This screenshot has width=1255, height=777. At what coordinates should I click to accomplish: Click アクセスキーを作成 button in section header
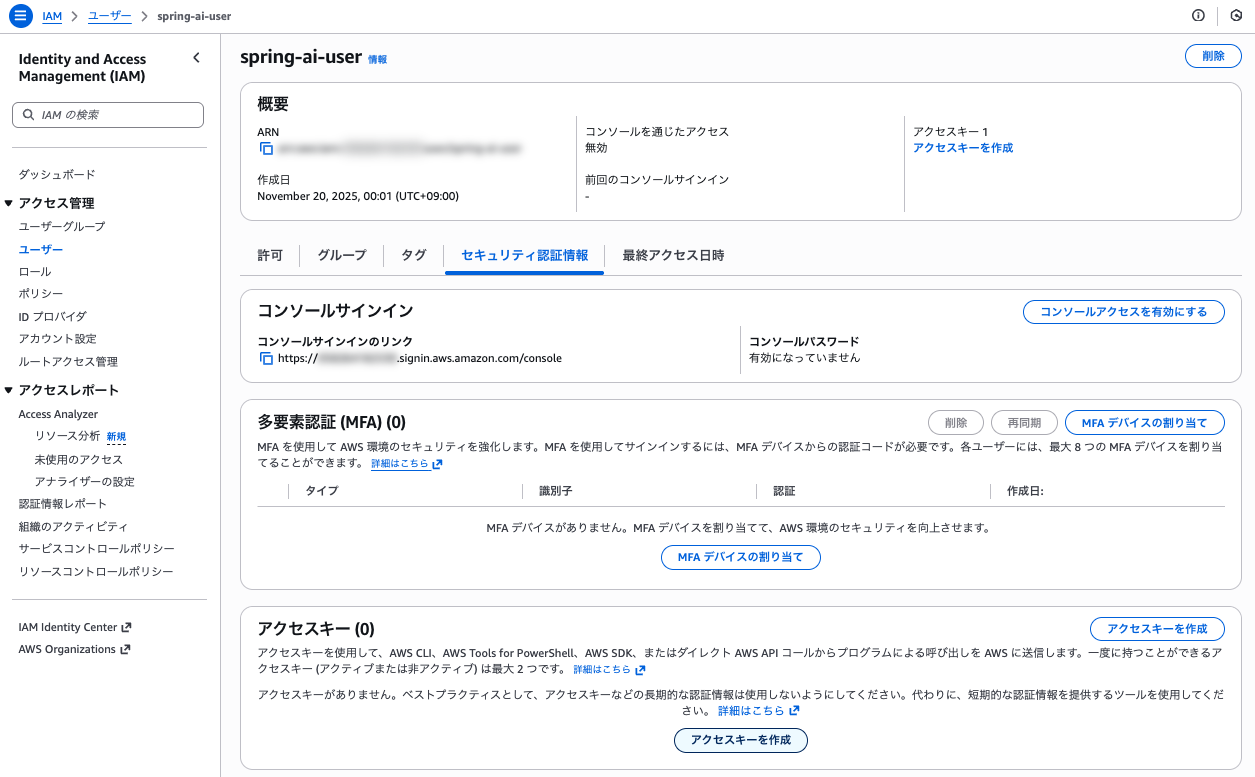pyautogui.click(x=1157, y=629)
